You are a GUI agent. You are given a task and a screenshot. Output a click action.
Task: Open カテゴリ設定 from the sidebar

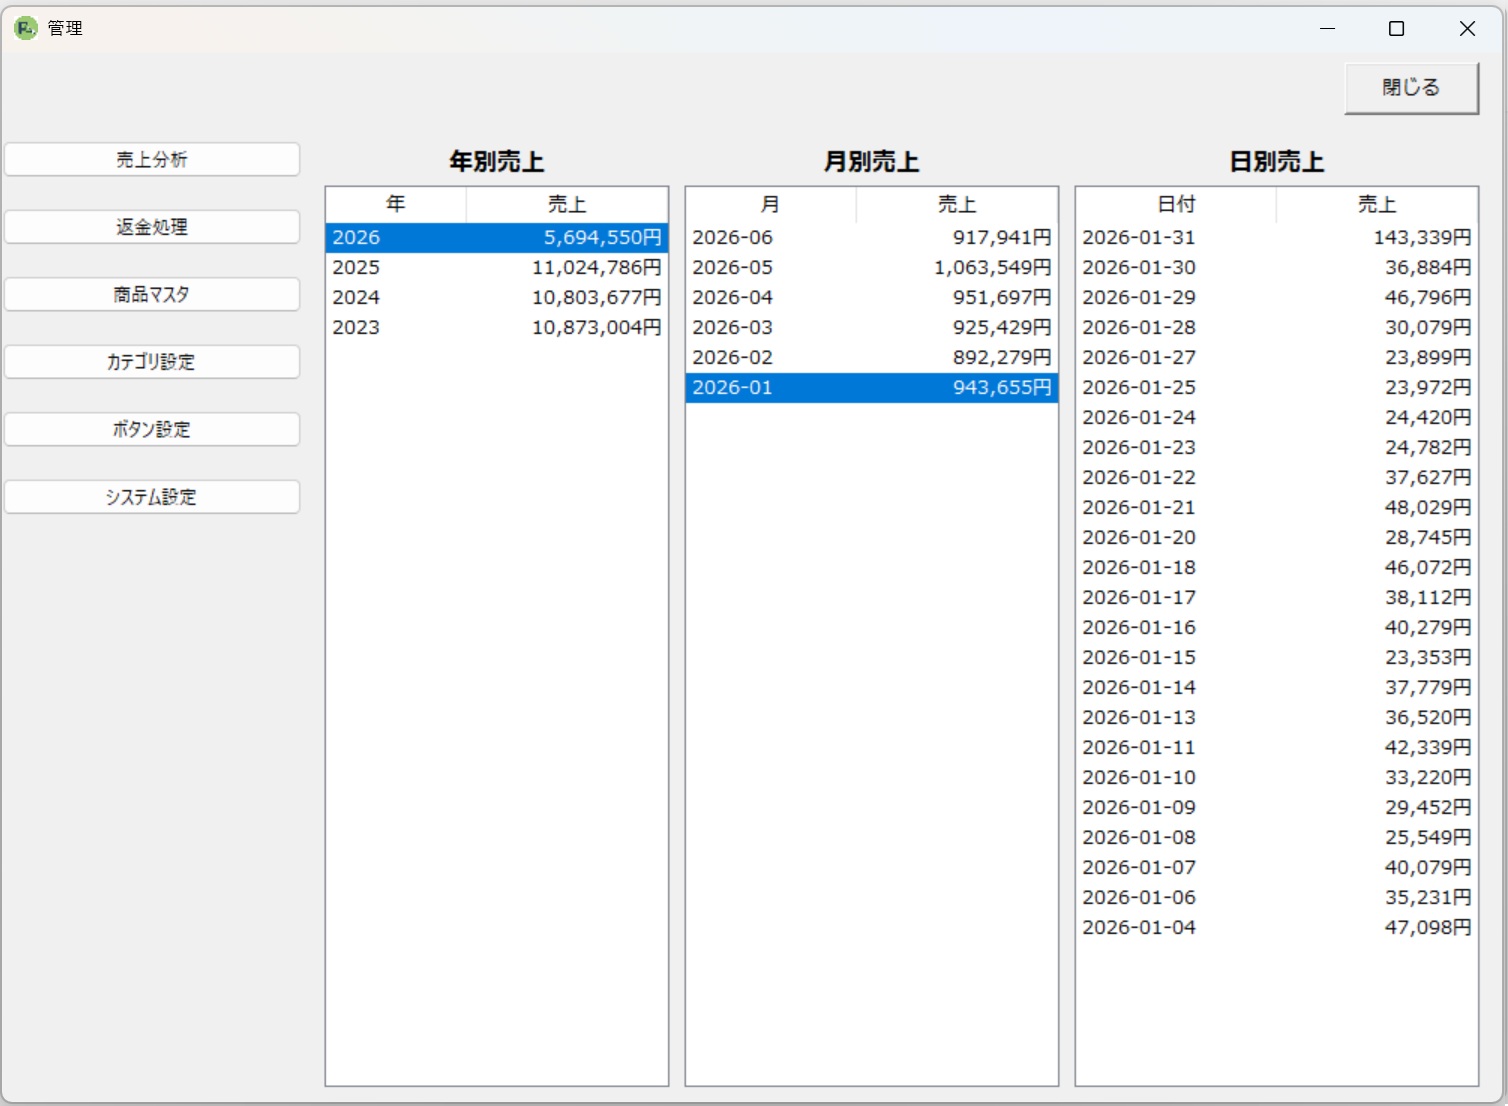(x=152, y=362)
